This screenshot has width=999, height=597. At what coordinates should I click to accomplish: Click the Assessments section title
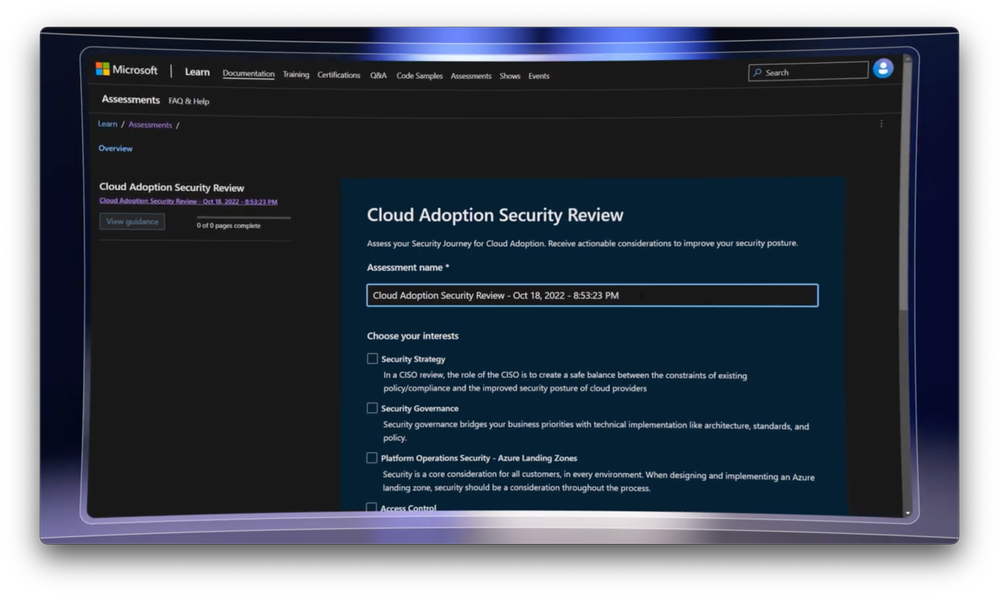point(131,99)
